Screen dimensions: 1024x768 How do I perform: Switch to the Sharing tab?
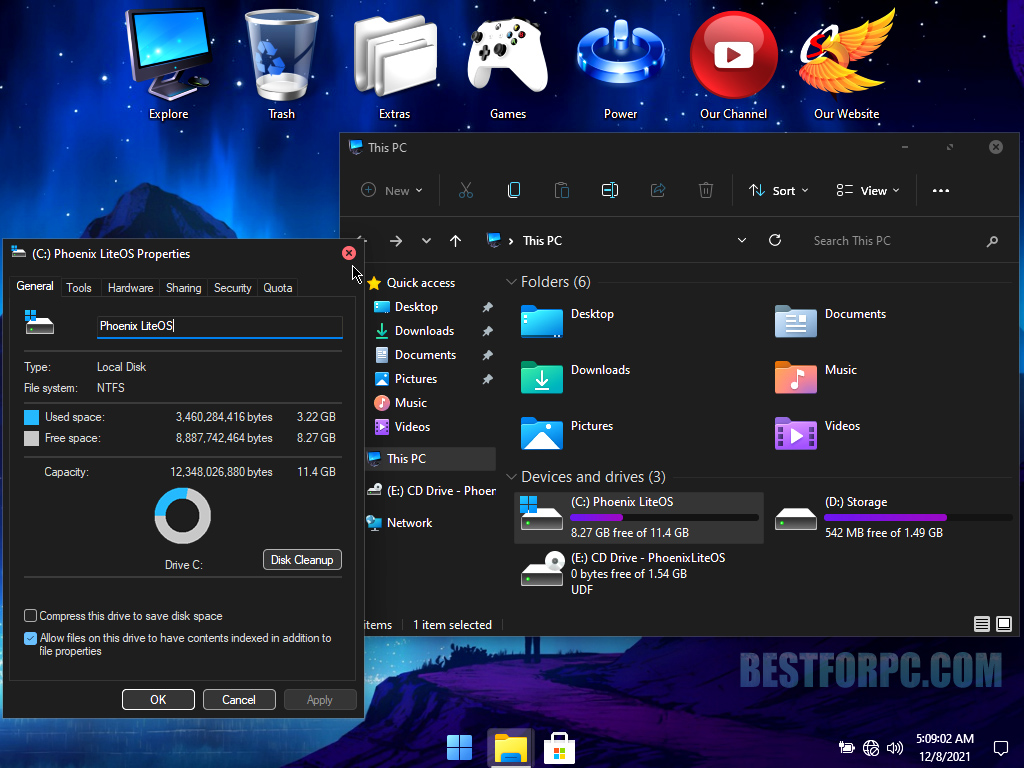click(x=184, y=288)
